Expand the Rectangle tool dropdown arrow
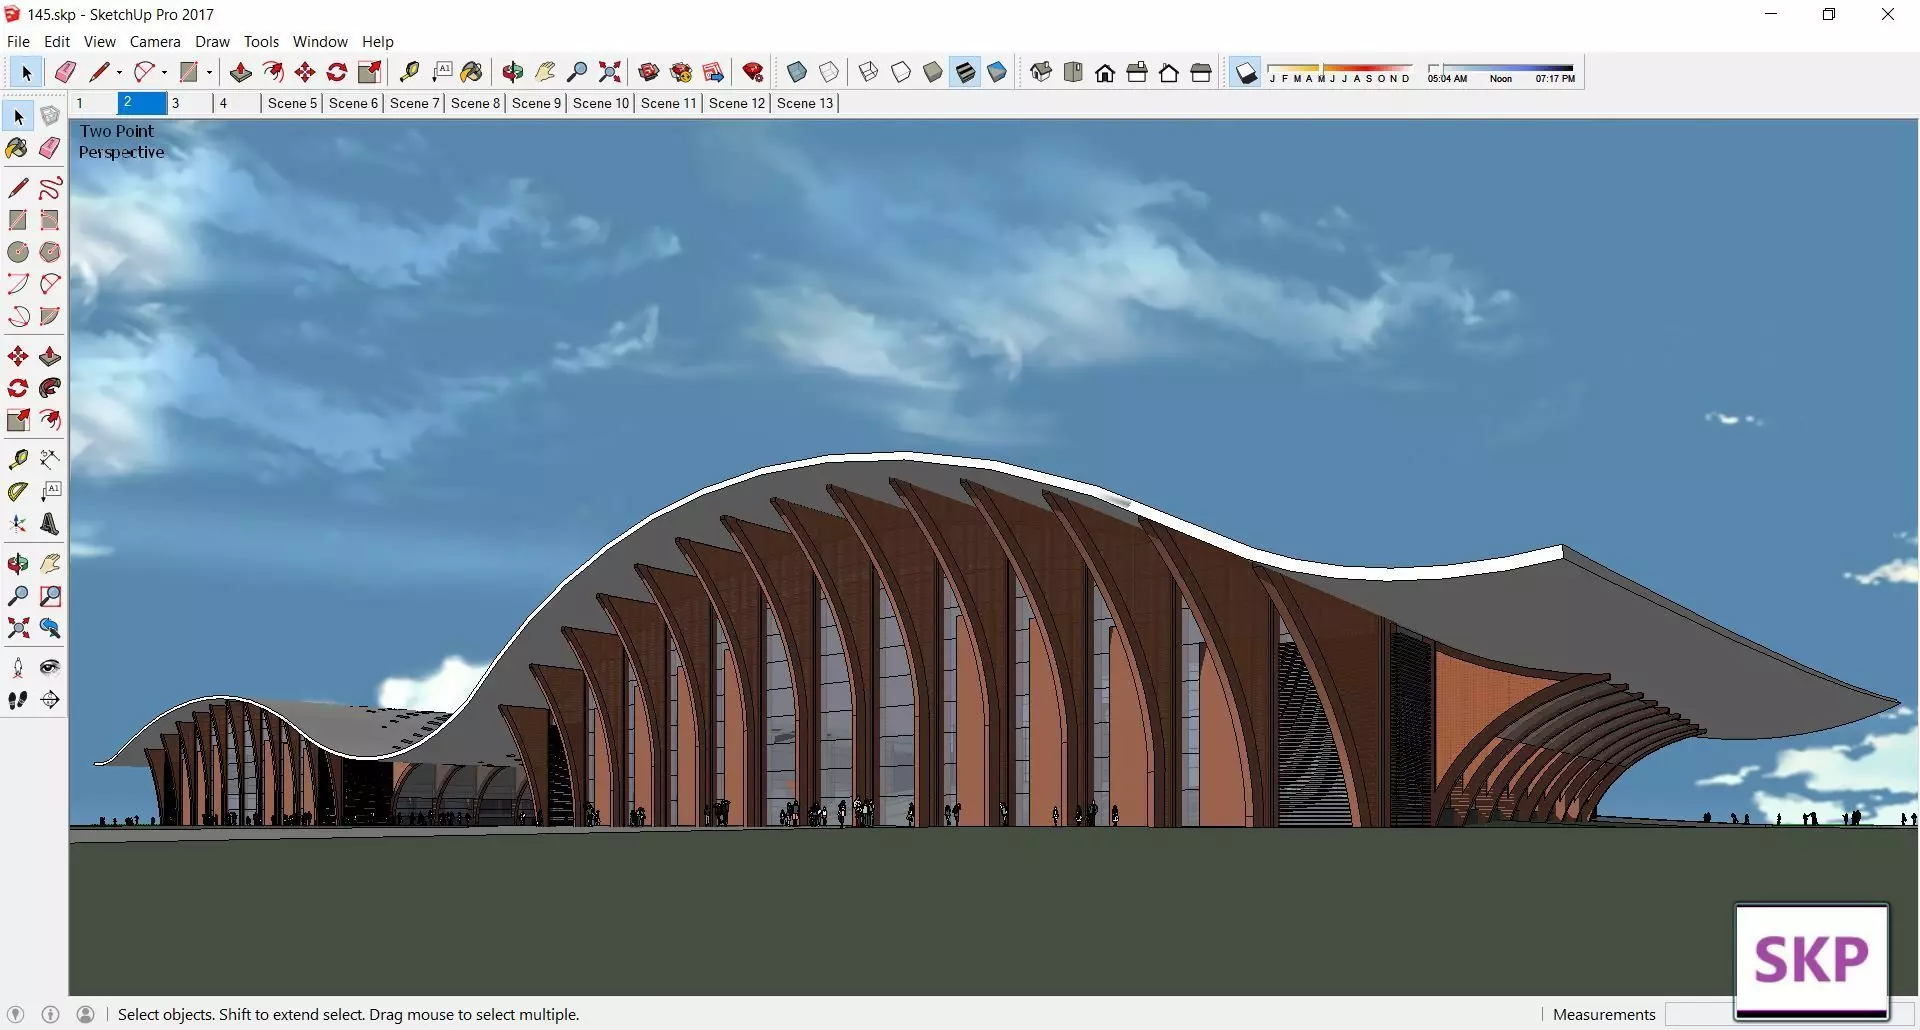Screen dimensions: 1920x1030 pos(209,72)
